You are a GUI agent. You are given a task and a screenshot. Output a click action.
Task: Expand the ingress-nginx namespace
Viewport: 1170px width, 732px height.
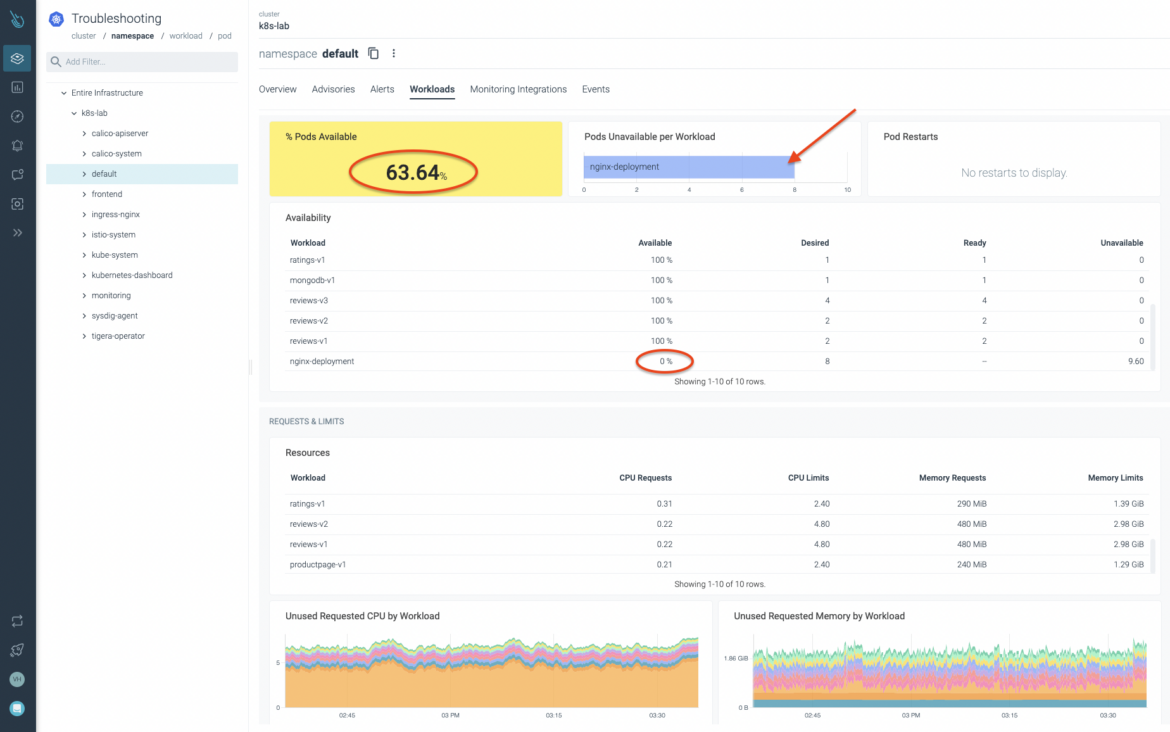pyautogui.click(x=84, y=214)
